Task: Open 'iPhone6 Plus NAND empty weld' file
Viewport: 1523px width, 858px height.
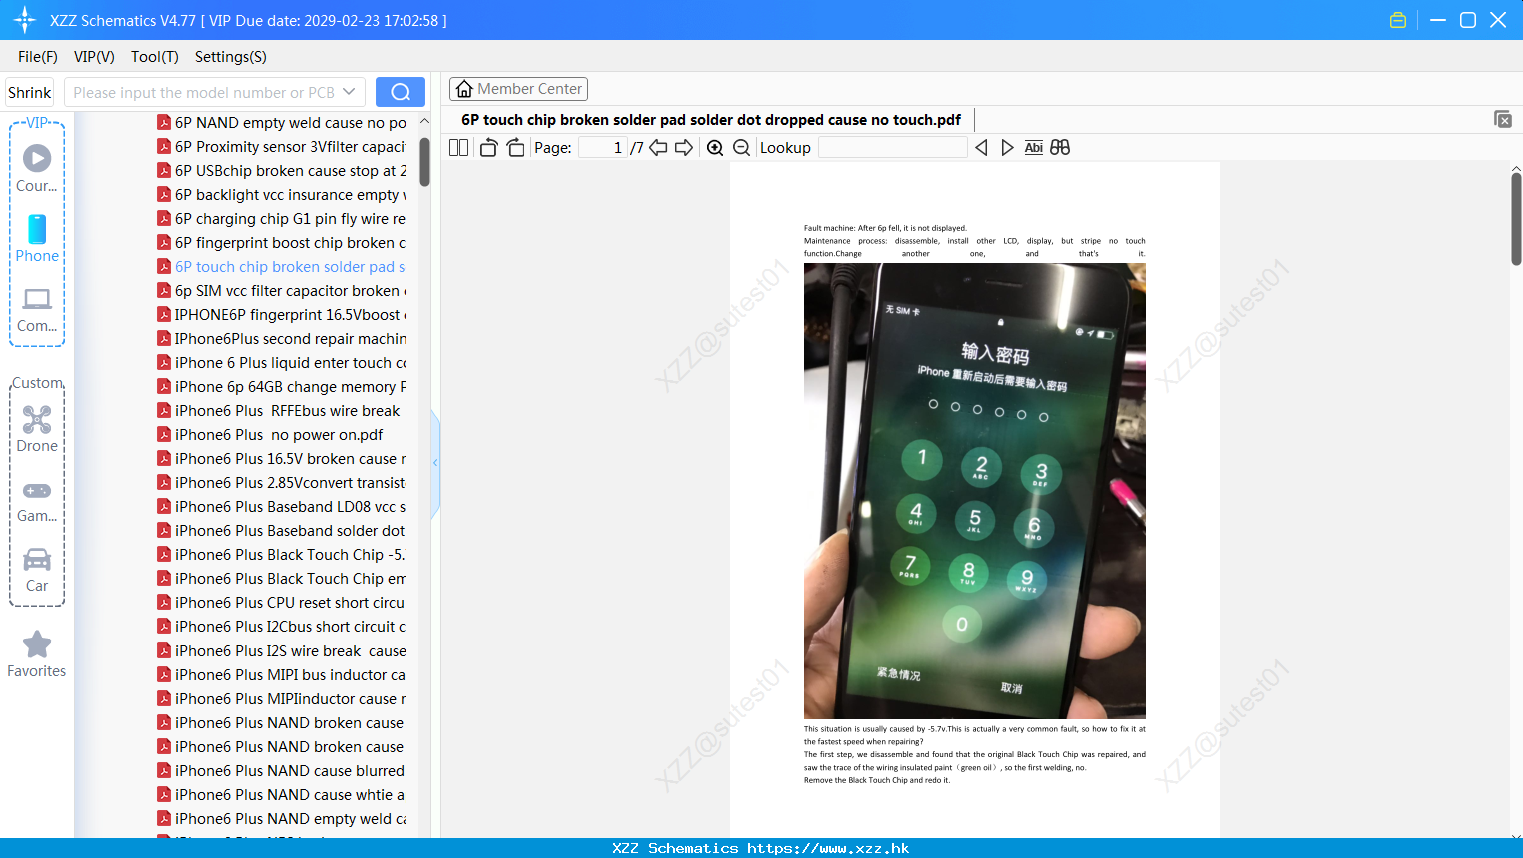Action: [x=282, y=819]
